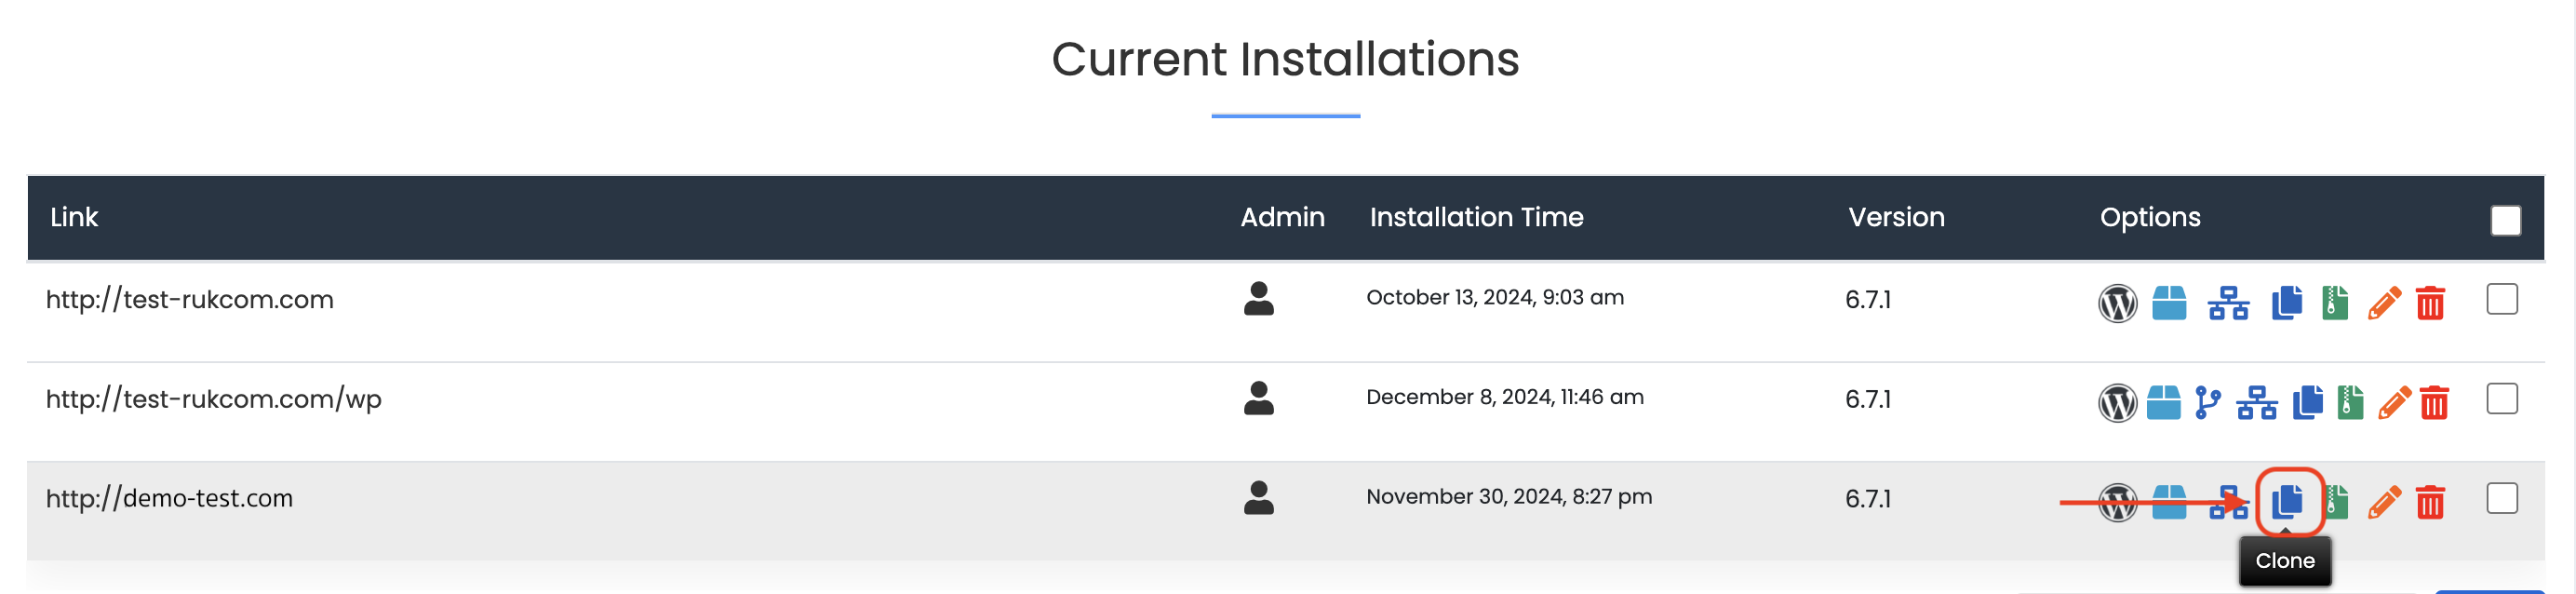The width and height of the screenshot is (2576, 594).
Task: Click green zip backup icon for test-rukcom.com
Action: (2335, 303)
